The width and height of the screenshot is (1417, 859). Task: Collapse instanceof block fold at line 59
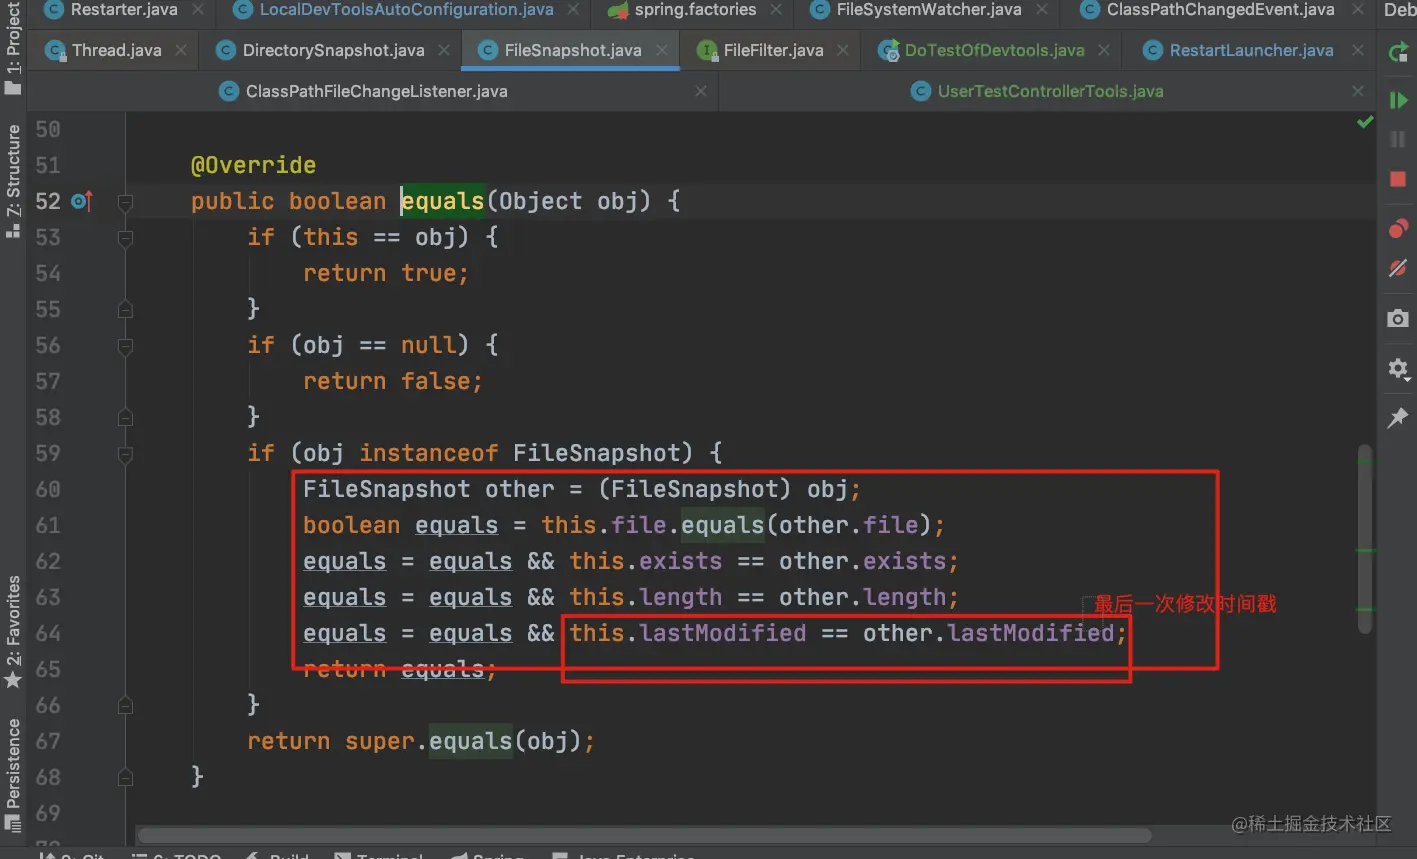125,454
